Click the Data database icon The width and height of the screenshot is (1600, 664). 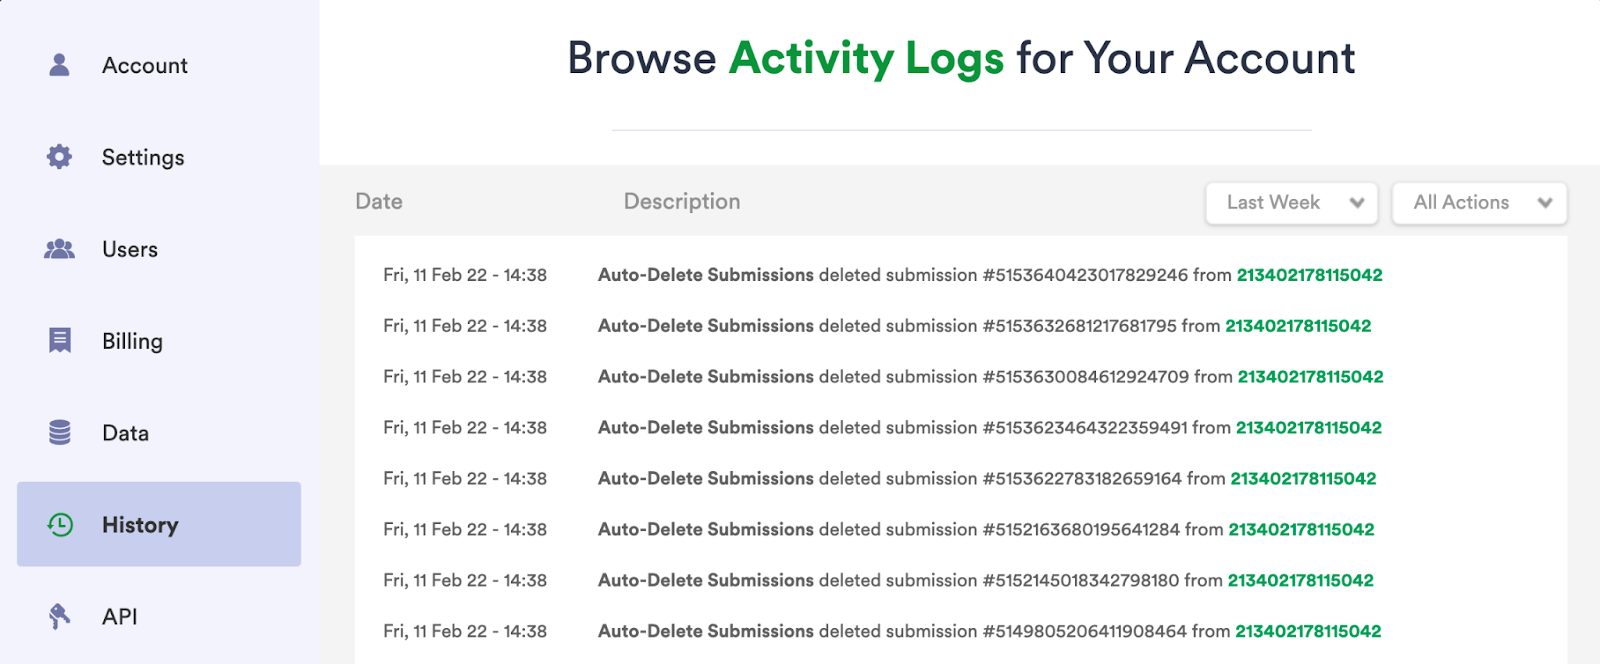60,433
